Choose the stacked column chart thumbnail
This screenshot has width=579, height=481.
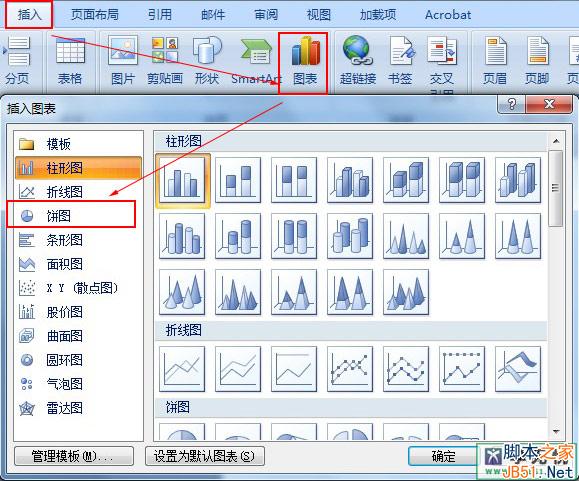pyautogui.click(x=238, y=180)
